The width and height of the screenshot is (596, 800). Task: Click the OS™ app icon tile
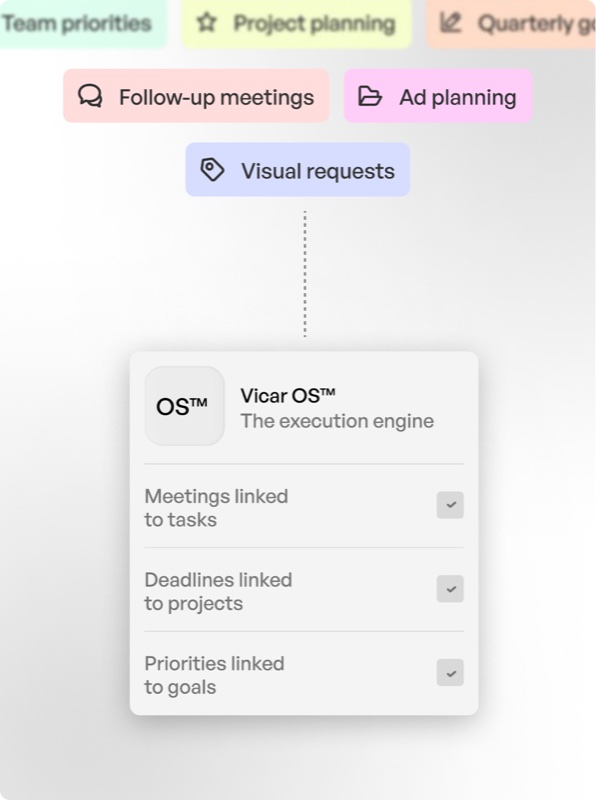point(185,406)
